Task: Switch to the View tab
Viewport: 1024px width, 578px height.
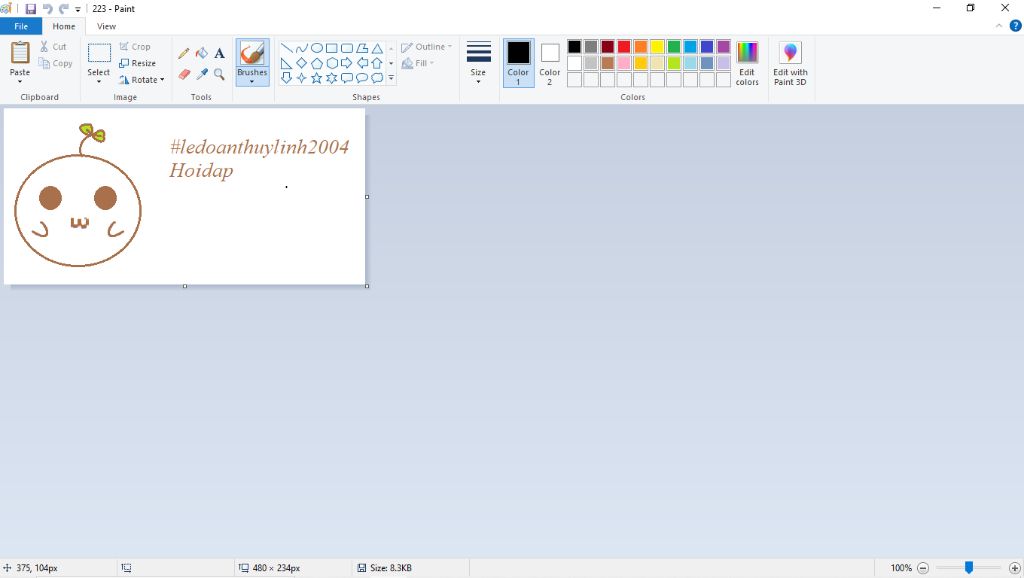Action: pos(106,26)
